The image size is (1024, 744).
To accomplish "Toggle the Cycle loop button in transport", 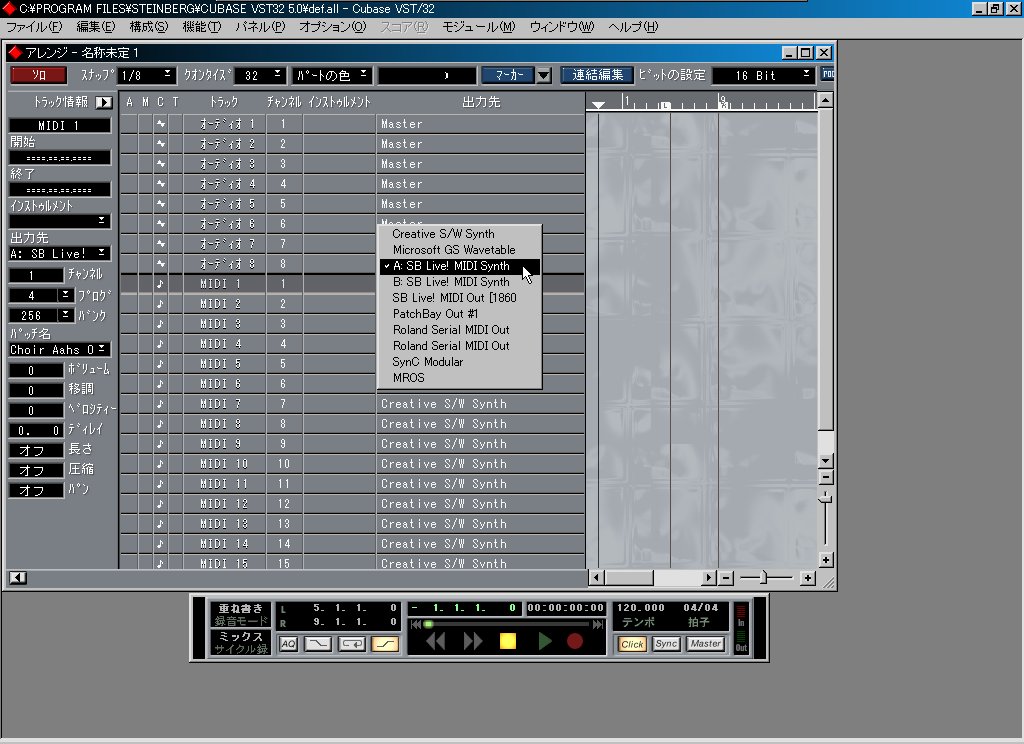I will point(352,644).
